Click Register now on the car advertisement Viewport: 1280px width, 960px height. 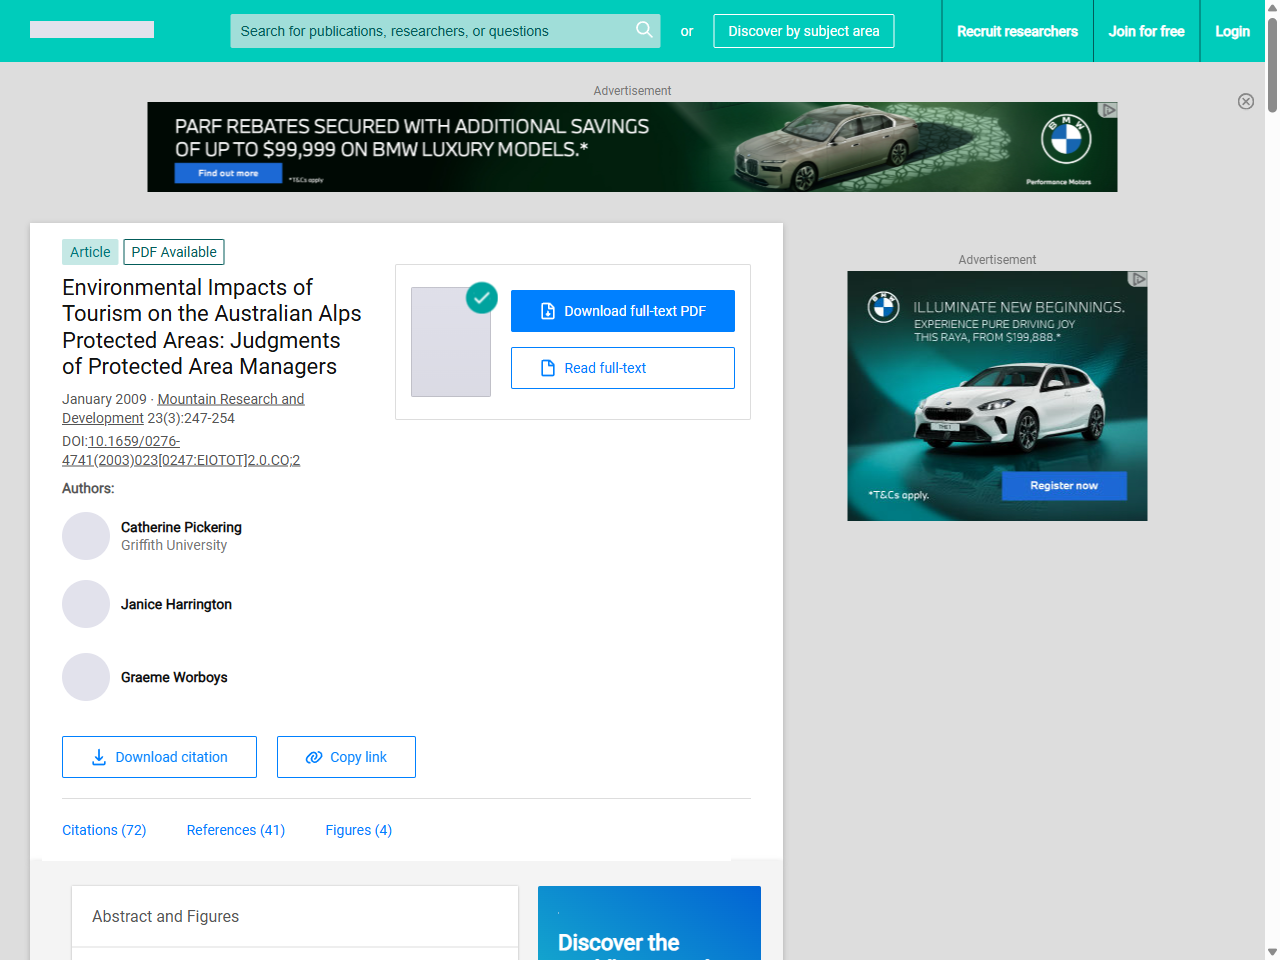(x=1063, y=485)
